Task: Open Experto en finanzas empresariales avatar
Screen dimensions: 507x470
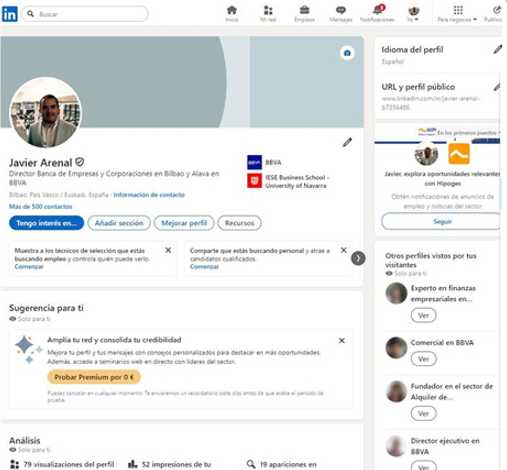Action: tap(396, 293)
